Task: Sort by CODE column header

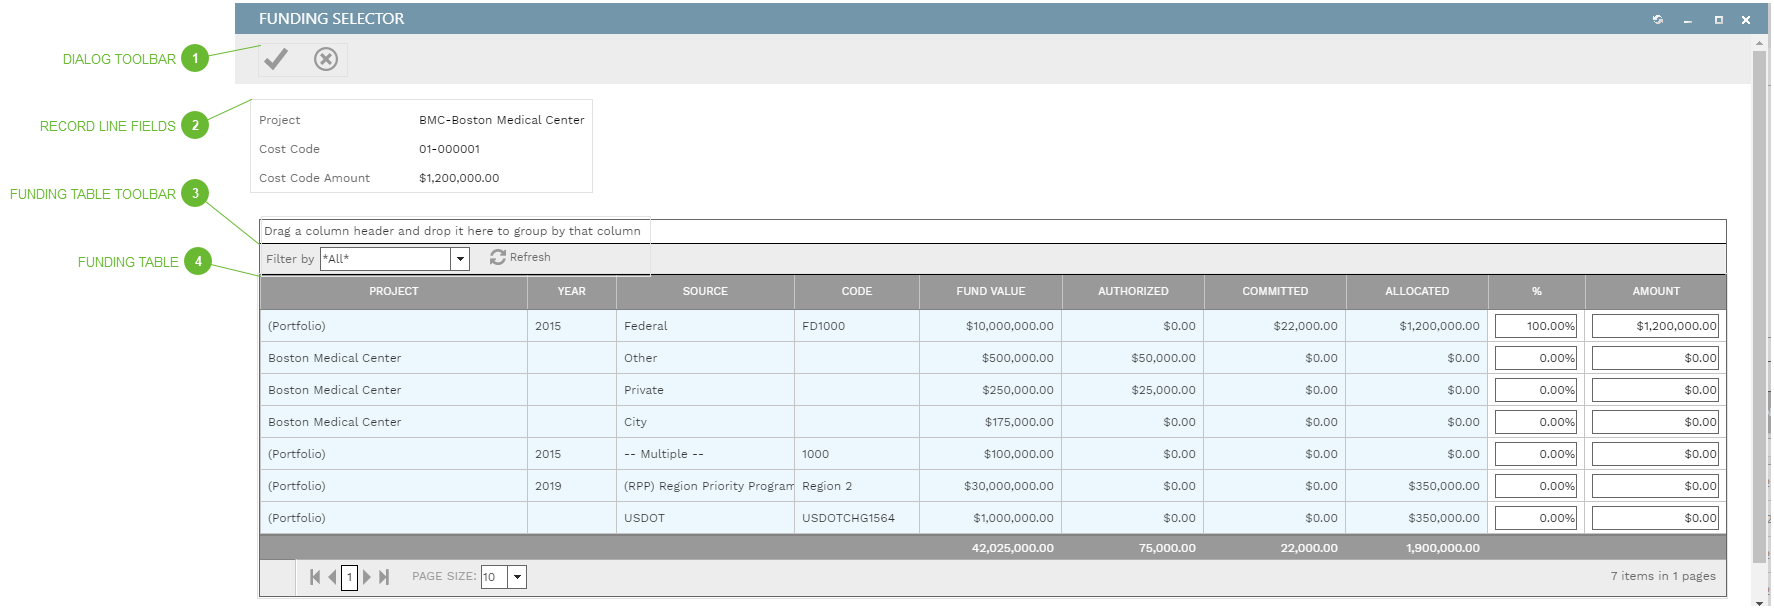Action: 857,292
